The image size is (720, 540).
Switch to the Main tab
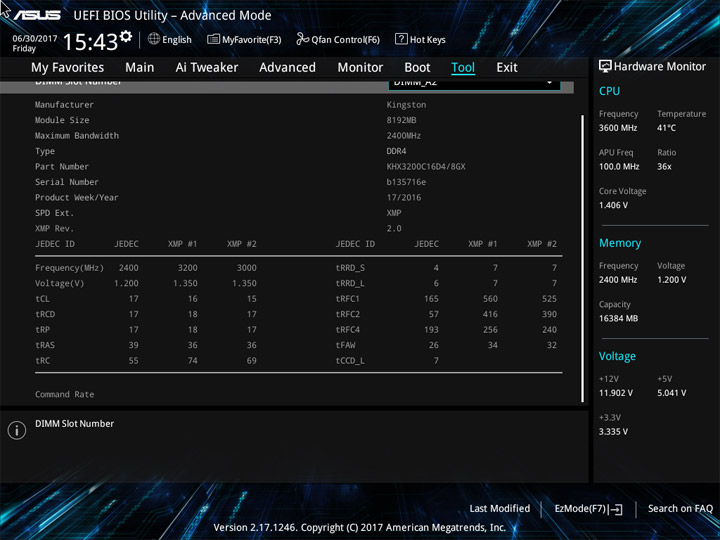[x=140, y=68]
